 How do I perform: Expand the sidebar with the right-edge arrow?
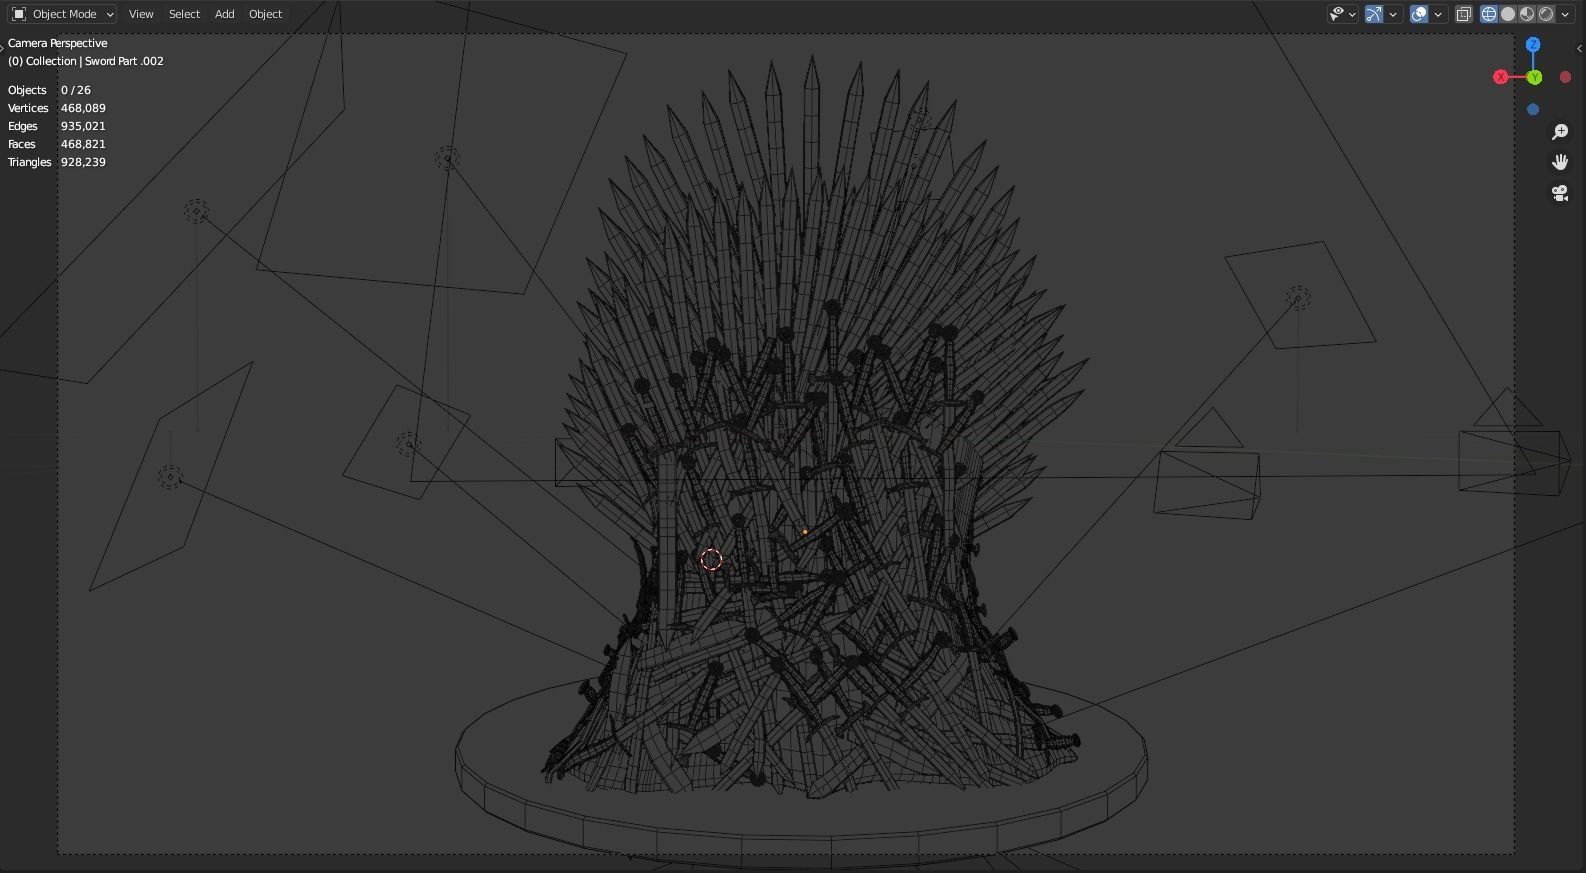click(1580, 48)
